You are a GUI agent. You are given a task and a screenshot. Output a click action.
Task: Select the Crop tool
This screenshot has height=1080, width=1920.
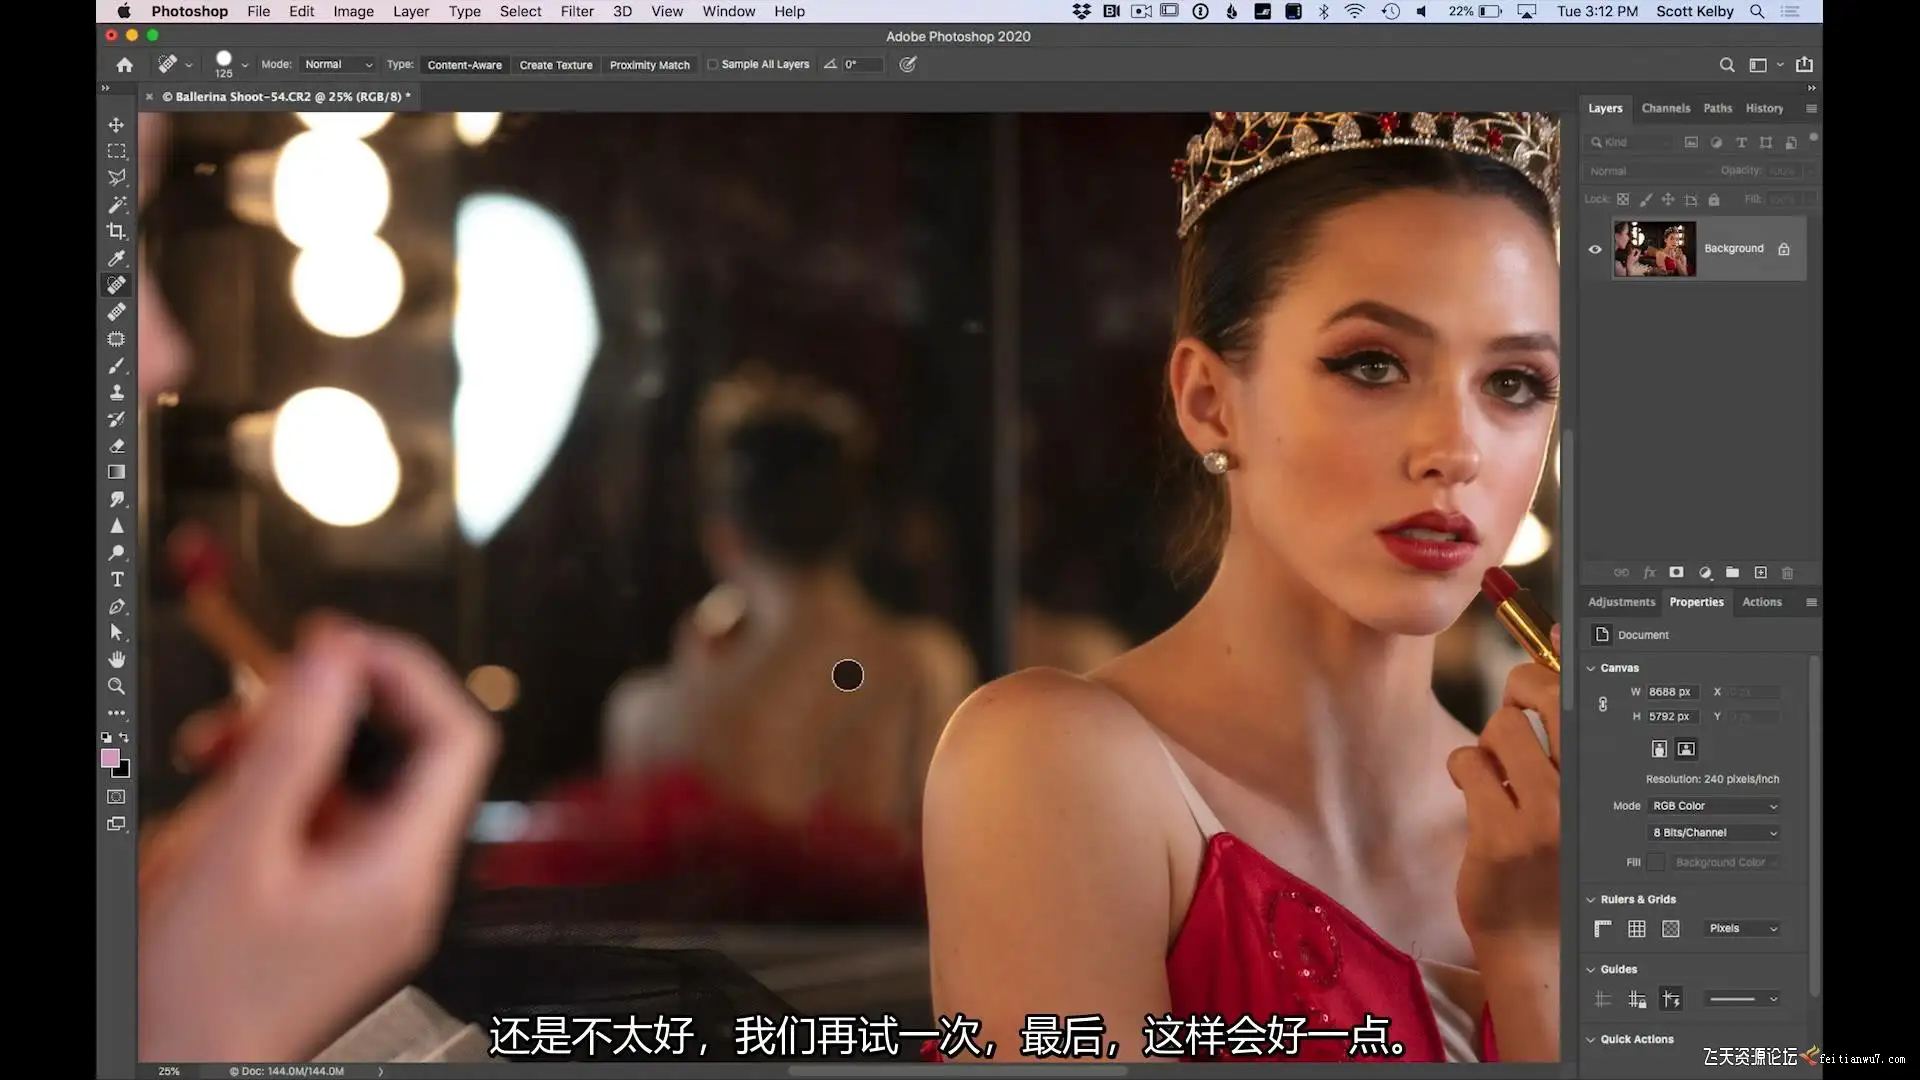tap(117, 231)
